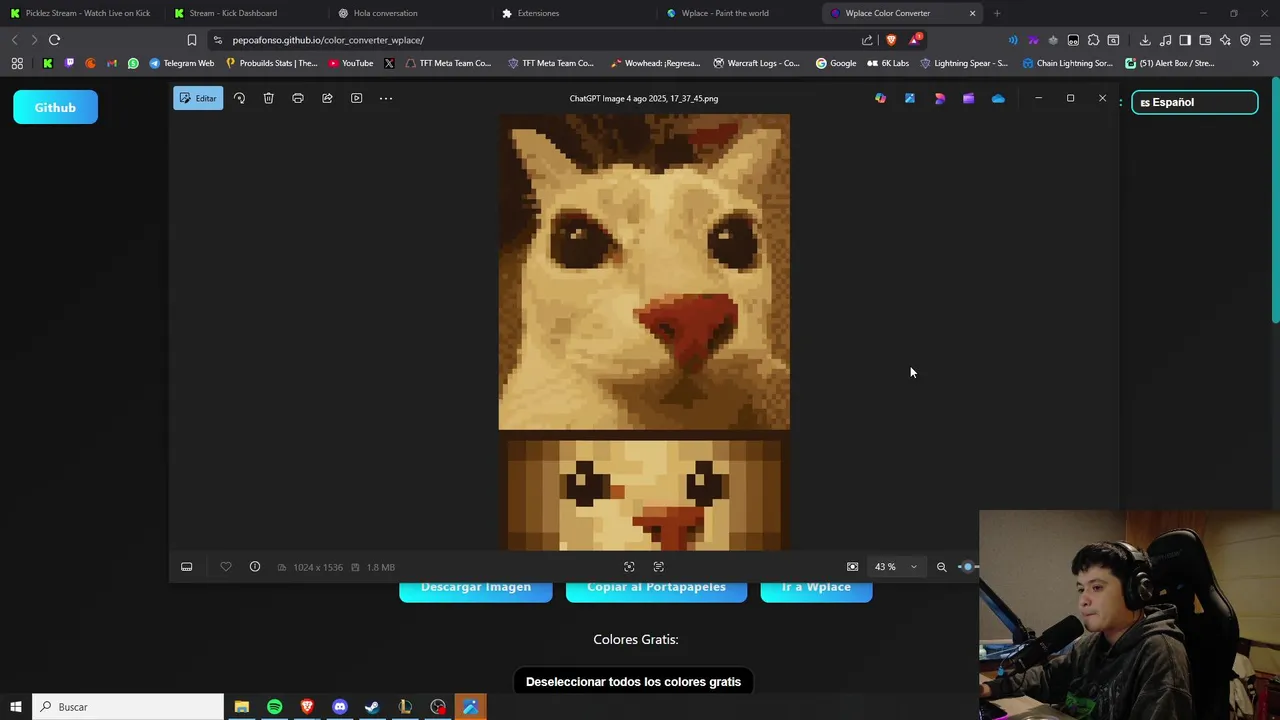
Task: Zoom out with magnifier minus icon
Action: pyautogui.click(x=941, y=567)
